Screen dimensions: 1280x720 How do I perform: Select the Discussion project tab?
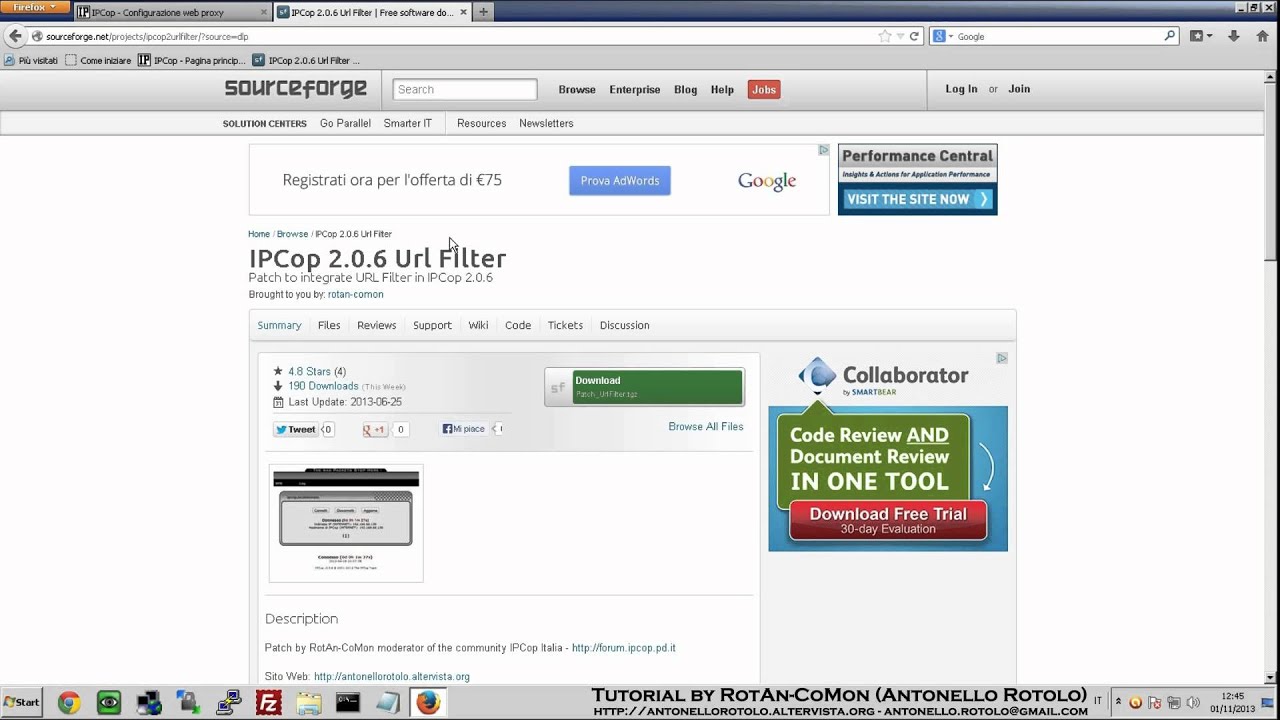624,325
